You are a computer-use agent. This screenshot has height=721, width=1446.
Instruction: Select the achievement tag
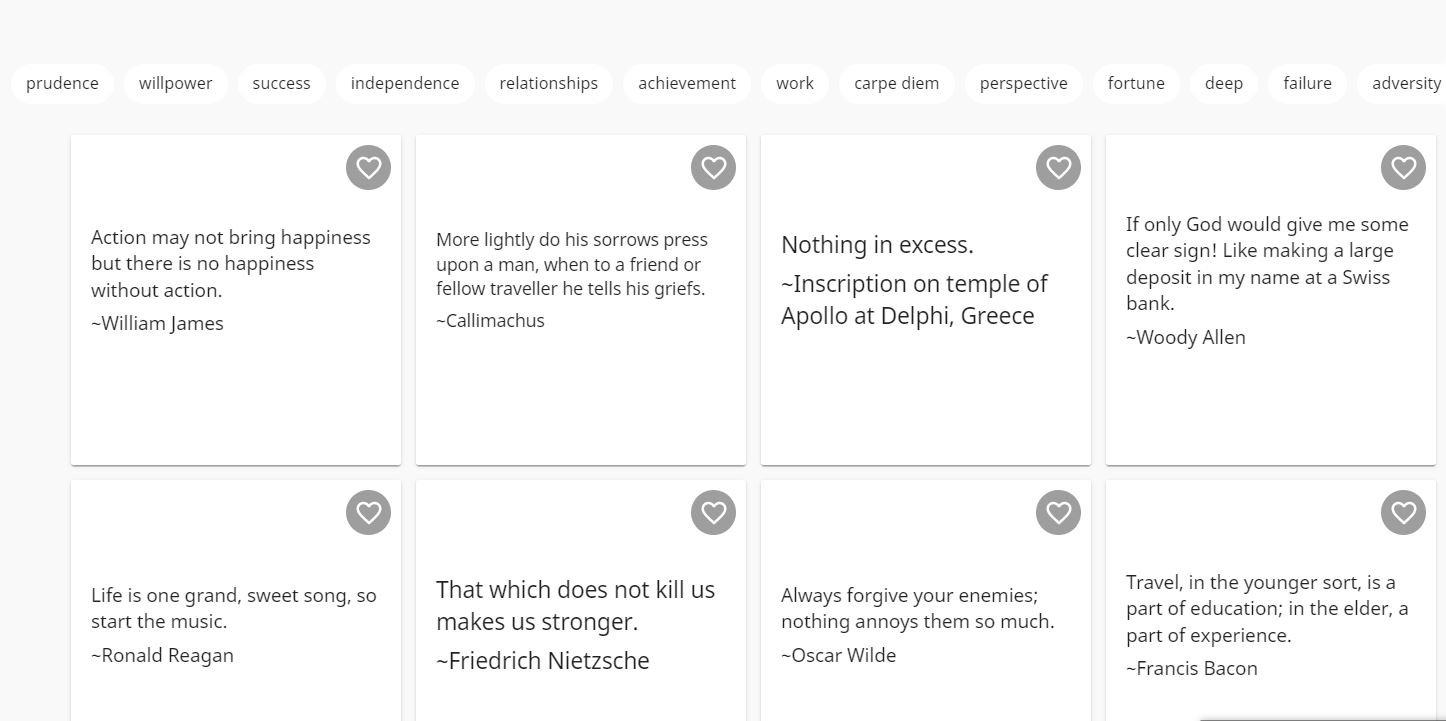pyautogui.click(x=687, y=83)
